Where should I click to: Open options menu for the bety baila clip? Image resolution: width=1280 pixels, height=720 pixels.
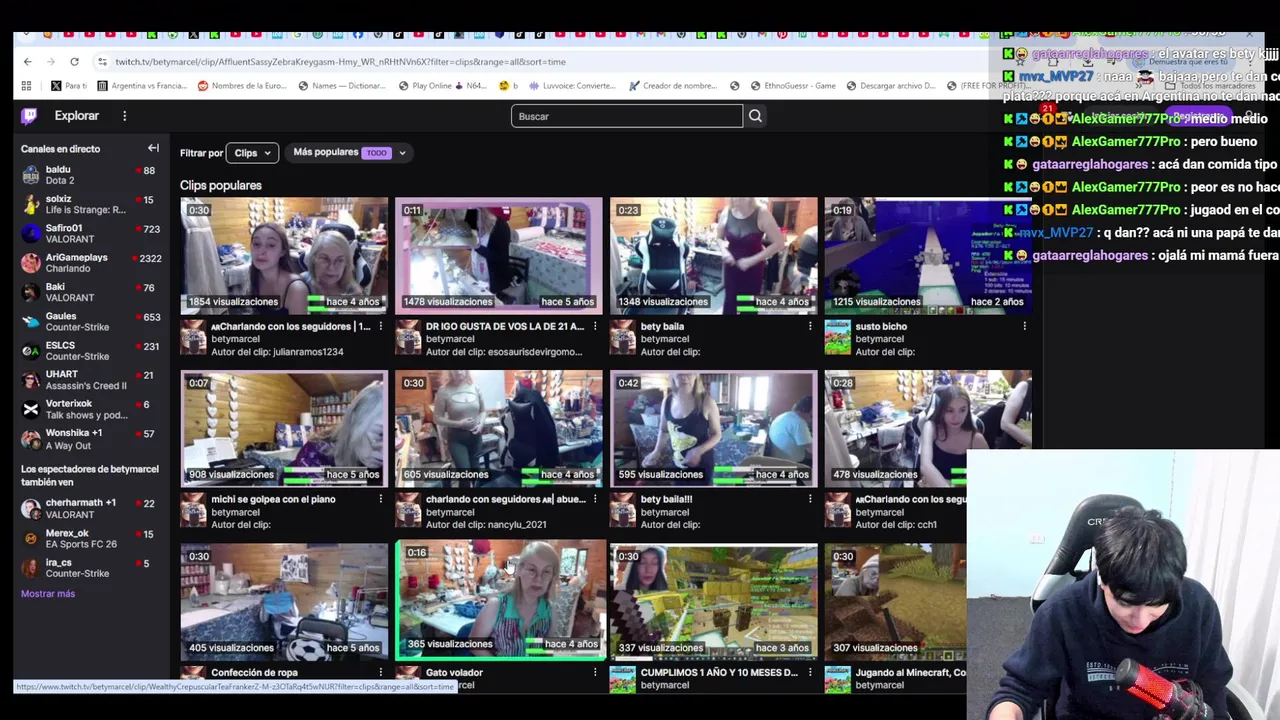click(810, 326)
